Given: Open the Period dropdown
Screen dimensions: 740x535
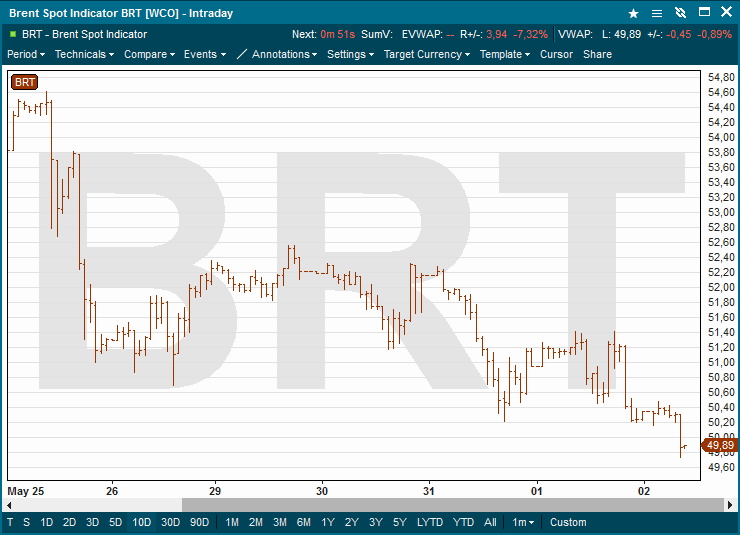Looking at the screenshot, I should click(26, 54).
